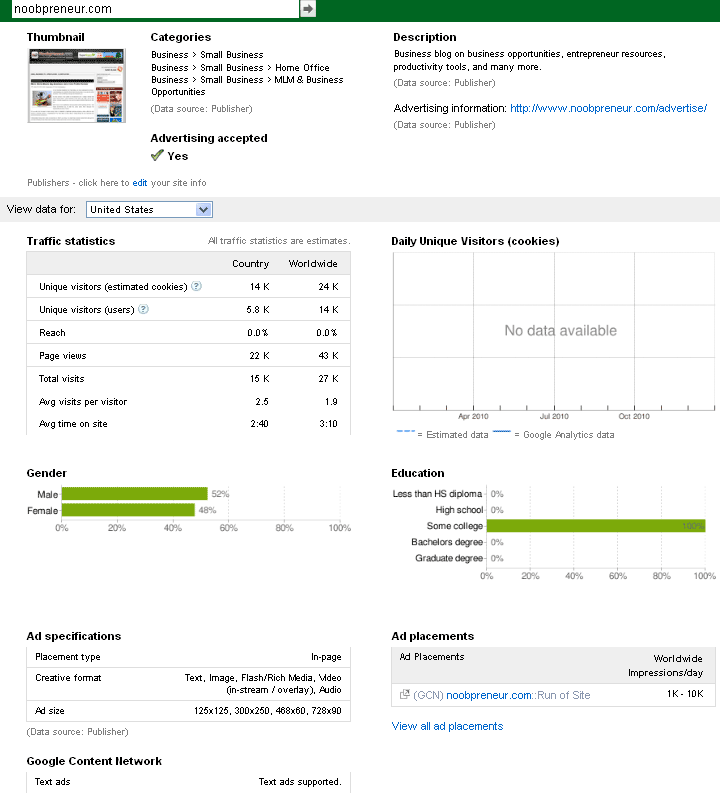Click the Placement type row
Screen dimensions: 720x794
188,657
